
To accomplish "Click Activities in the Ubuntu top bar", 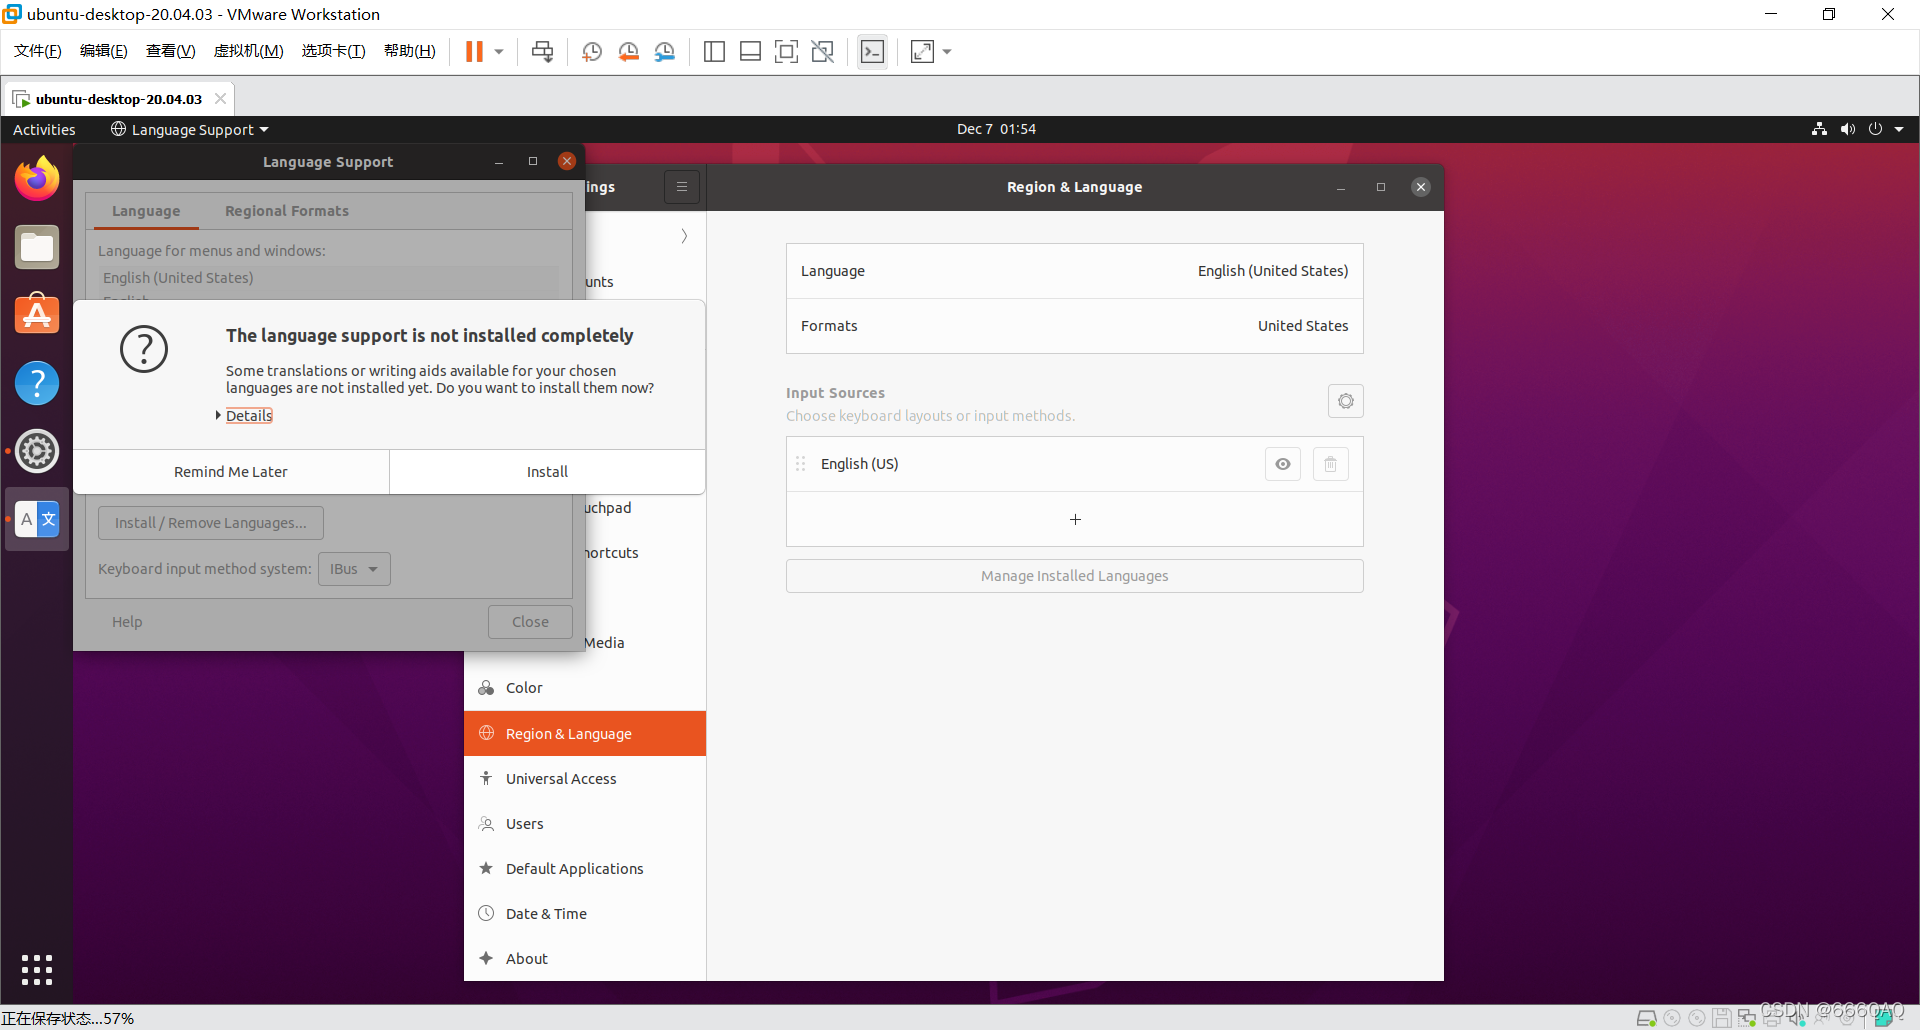I will 44,129.
